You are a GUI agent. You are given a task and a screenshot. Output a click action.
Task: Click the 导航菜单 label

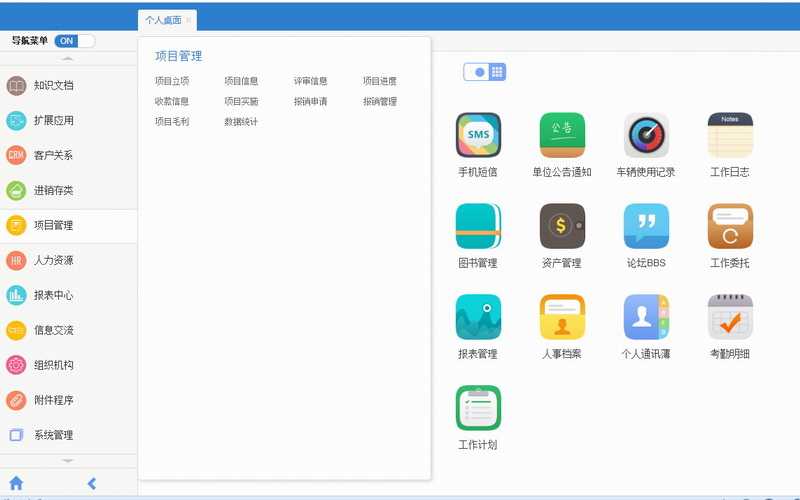pyautogui.click(x=30, y=41)
